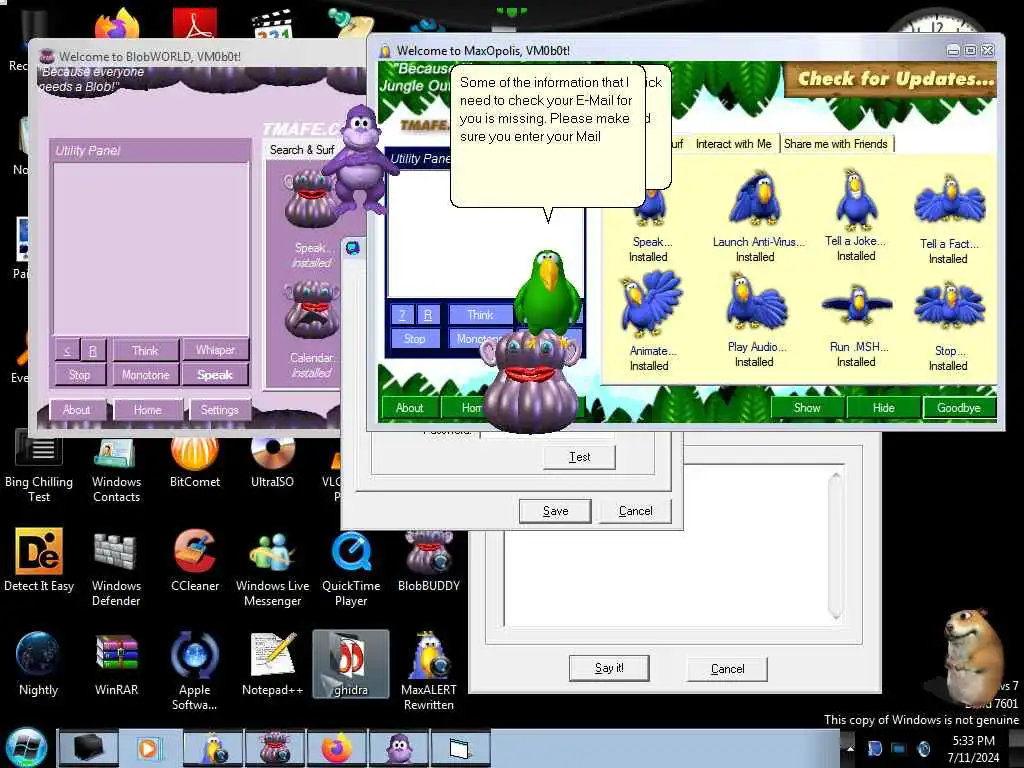Click Stop button in BlobWORLD utility panel
The width and height of the screenshot is (1024, 768).
coord(80,375)
